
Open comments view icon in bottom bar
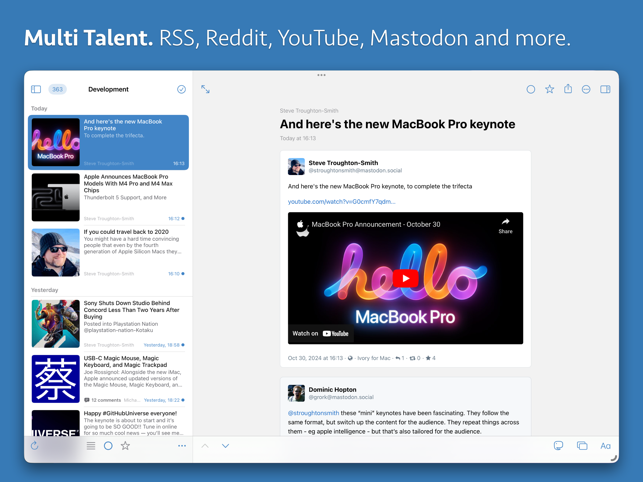coord(559,445)
